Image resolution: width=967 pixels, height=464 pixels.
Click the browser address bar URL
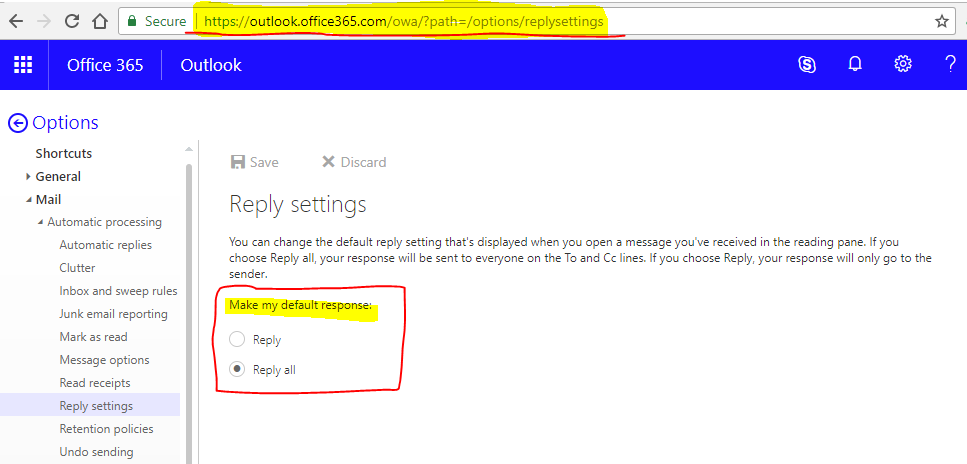click(x=403, y=22)
